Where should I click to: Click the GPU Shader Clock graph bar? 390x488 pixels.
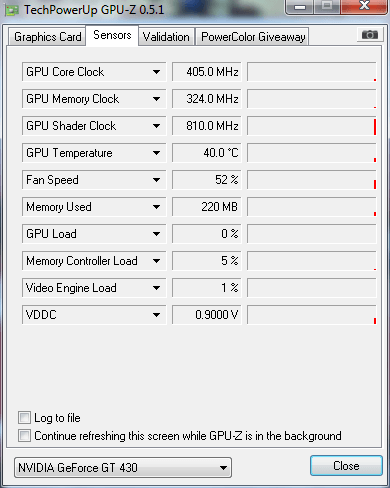312,126
